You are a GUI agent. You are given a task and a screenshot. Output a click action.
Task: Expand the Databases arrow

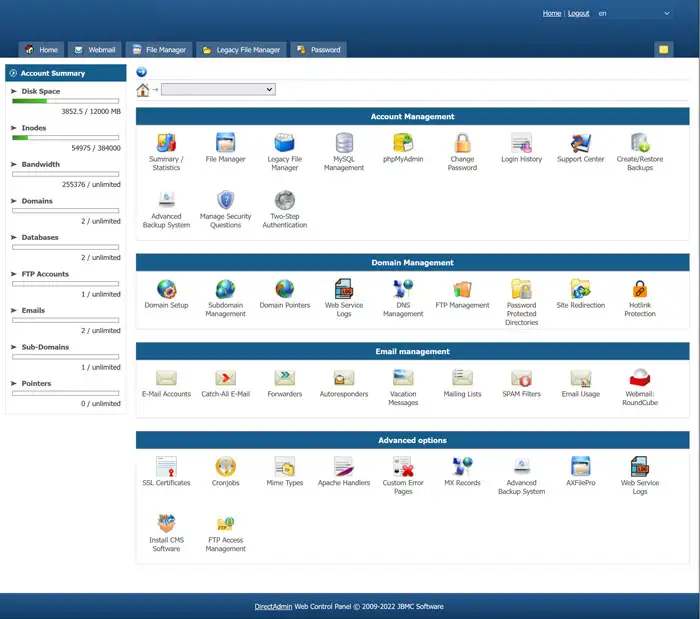pos(14,237)
